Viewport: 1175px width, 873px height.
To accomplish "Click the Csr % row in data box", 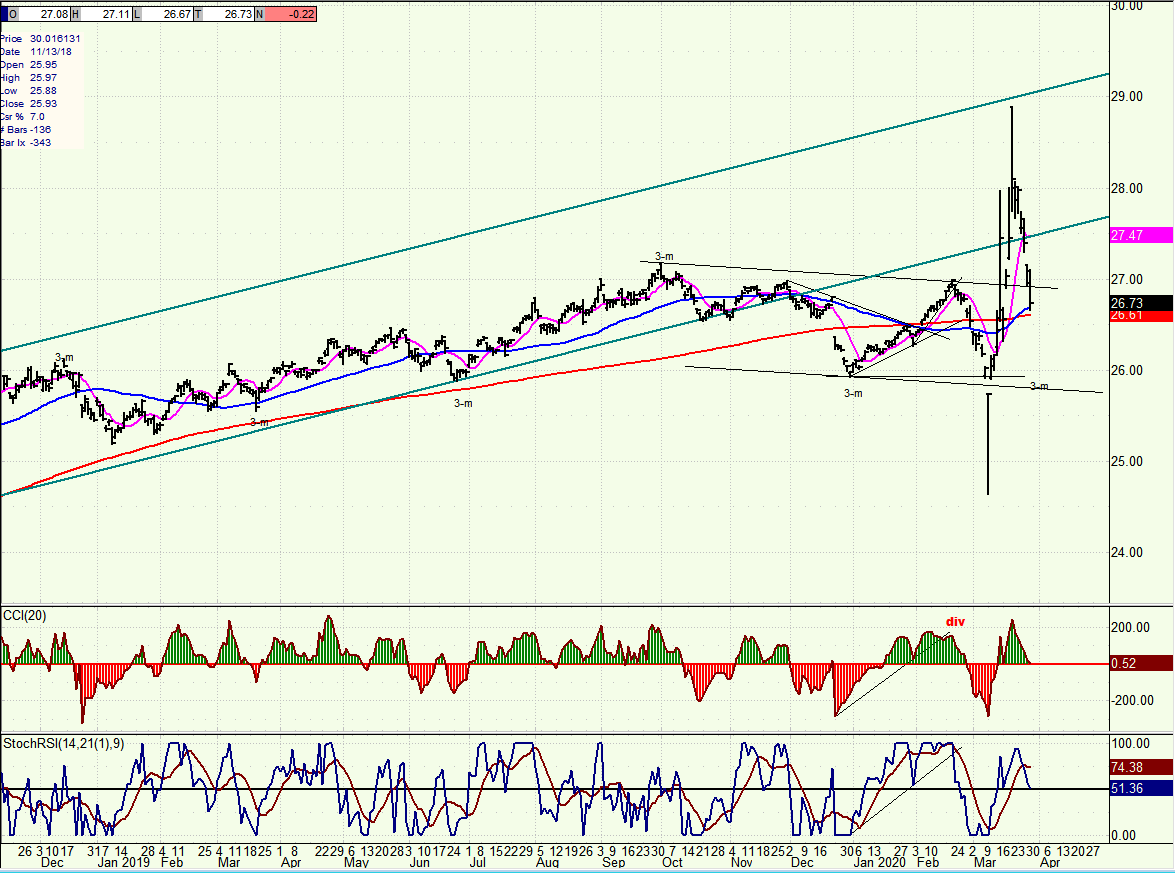I will (x=30, y=117).
